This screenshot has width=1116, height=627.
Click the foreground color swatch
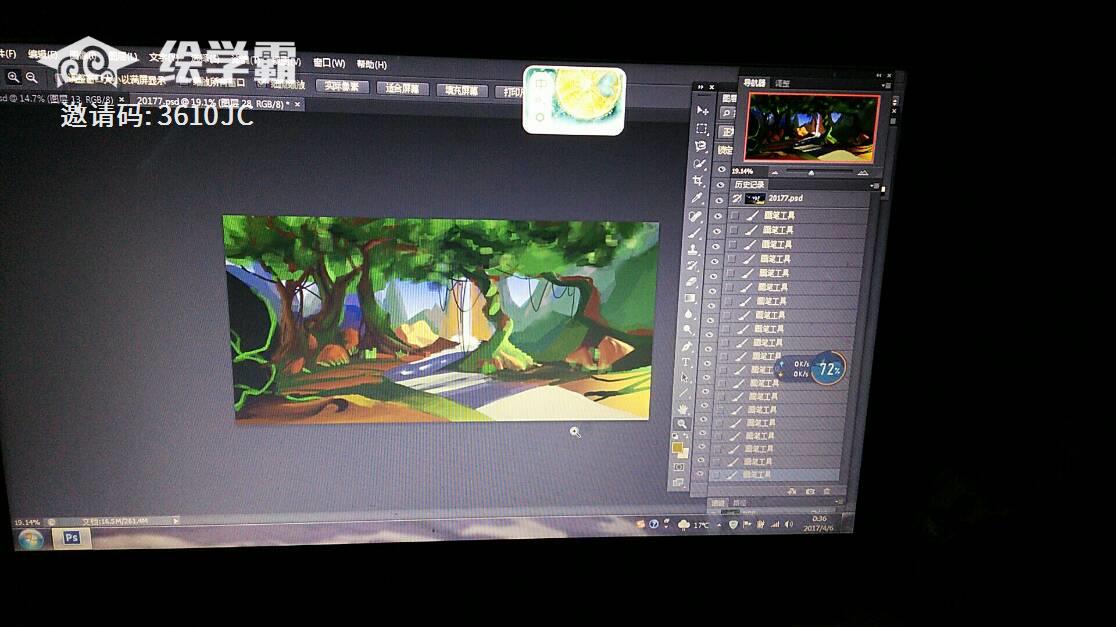677,448
